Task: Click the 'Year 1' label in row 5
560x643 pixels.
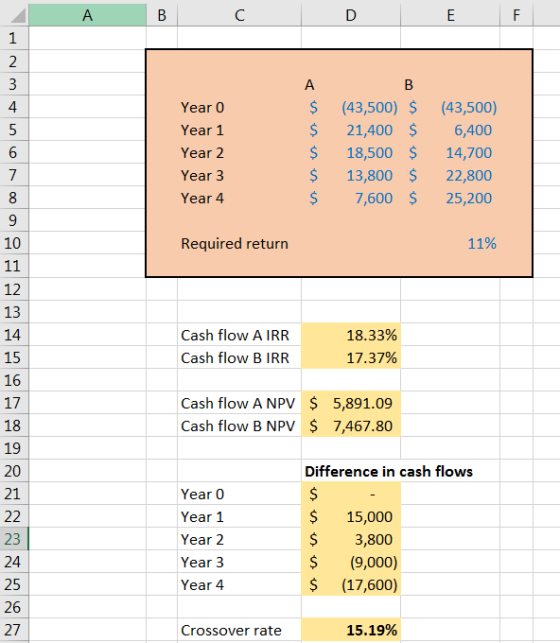Action: point(203,130)
